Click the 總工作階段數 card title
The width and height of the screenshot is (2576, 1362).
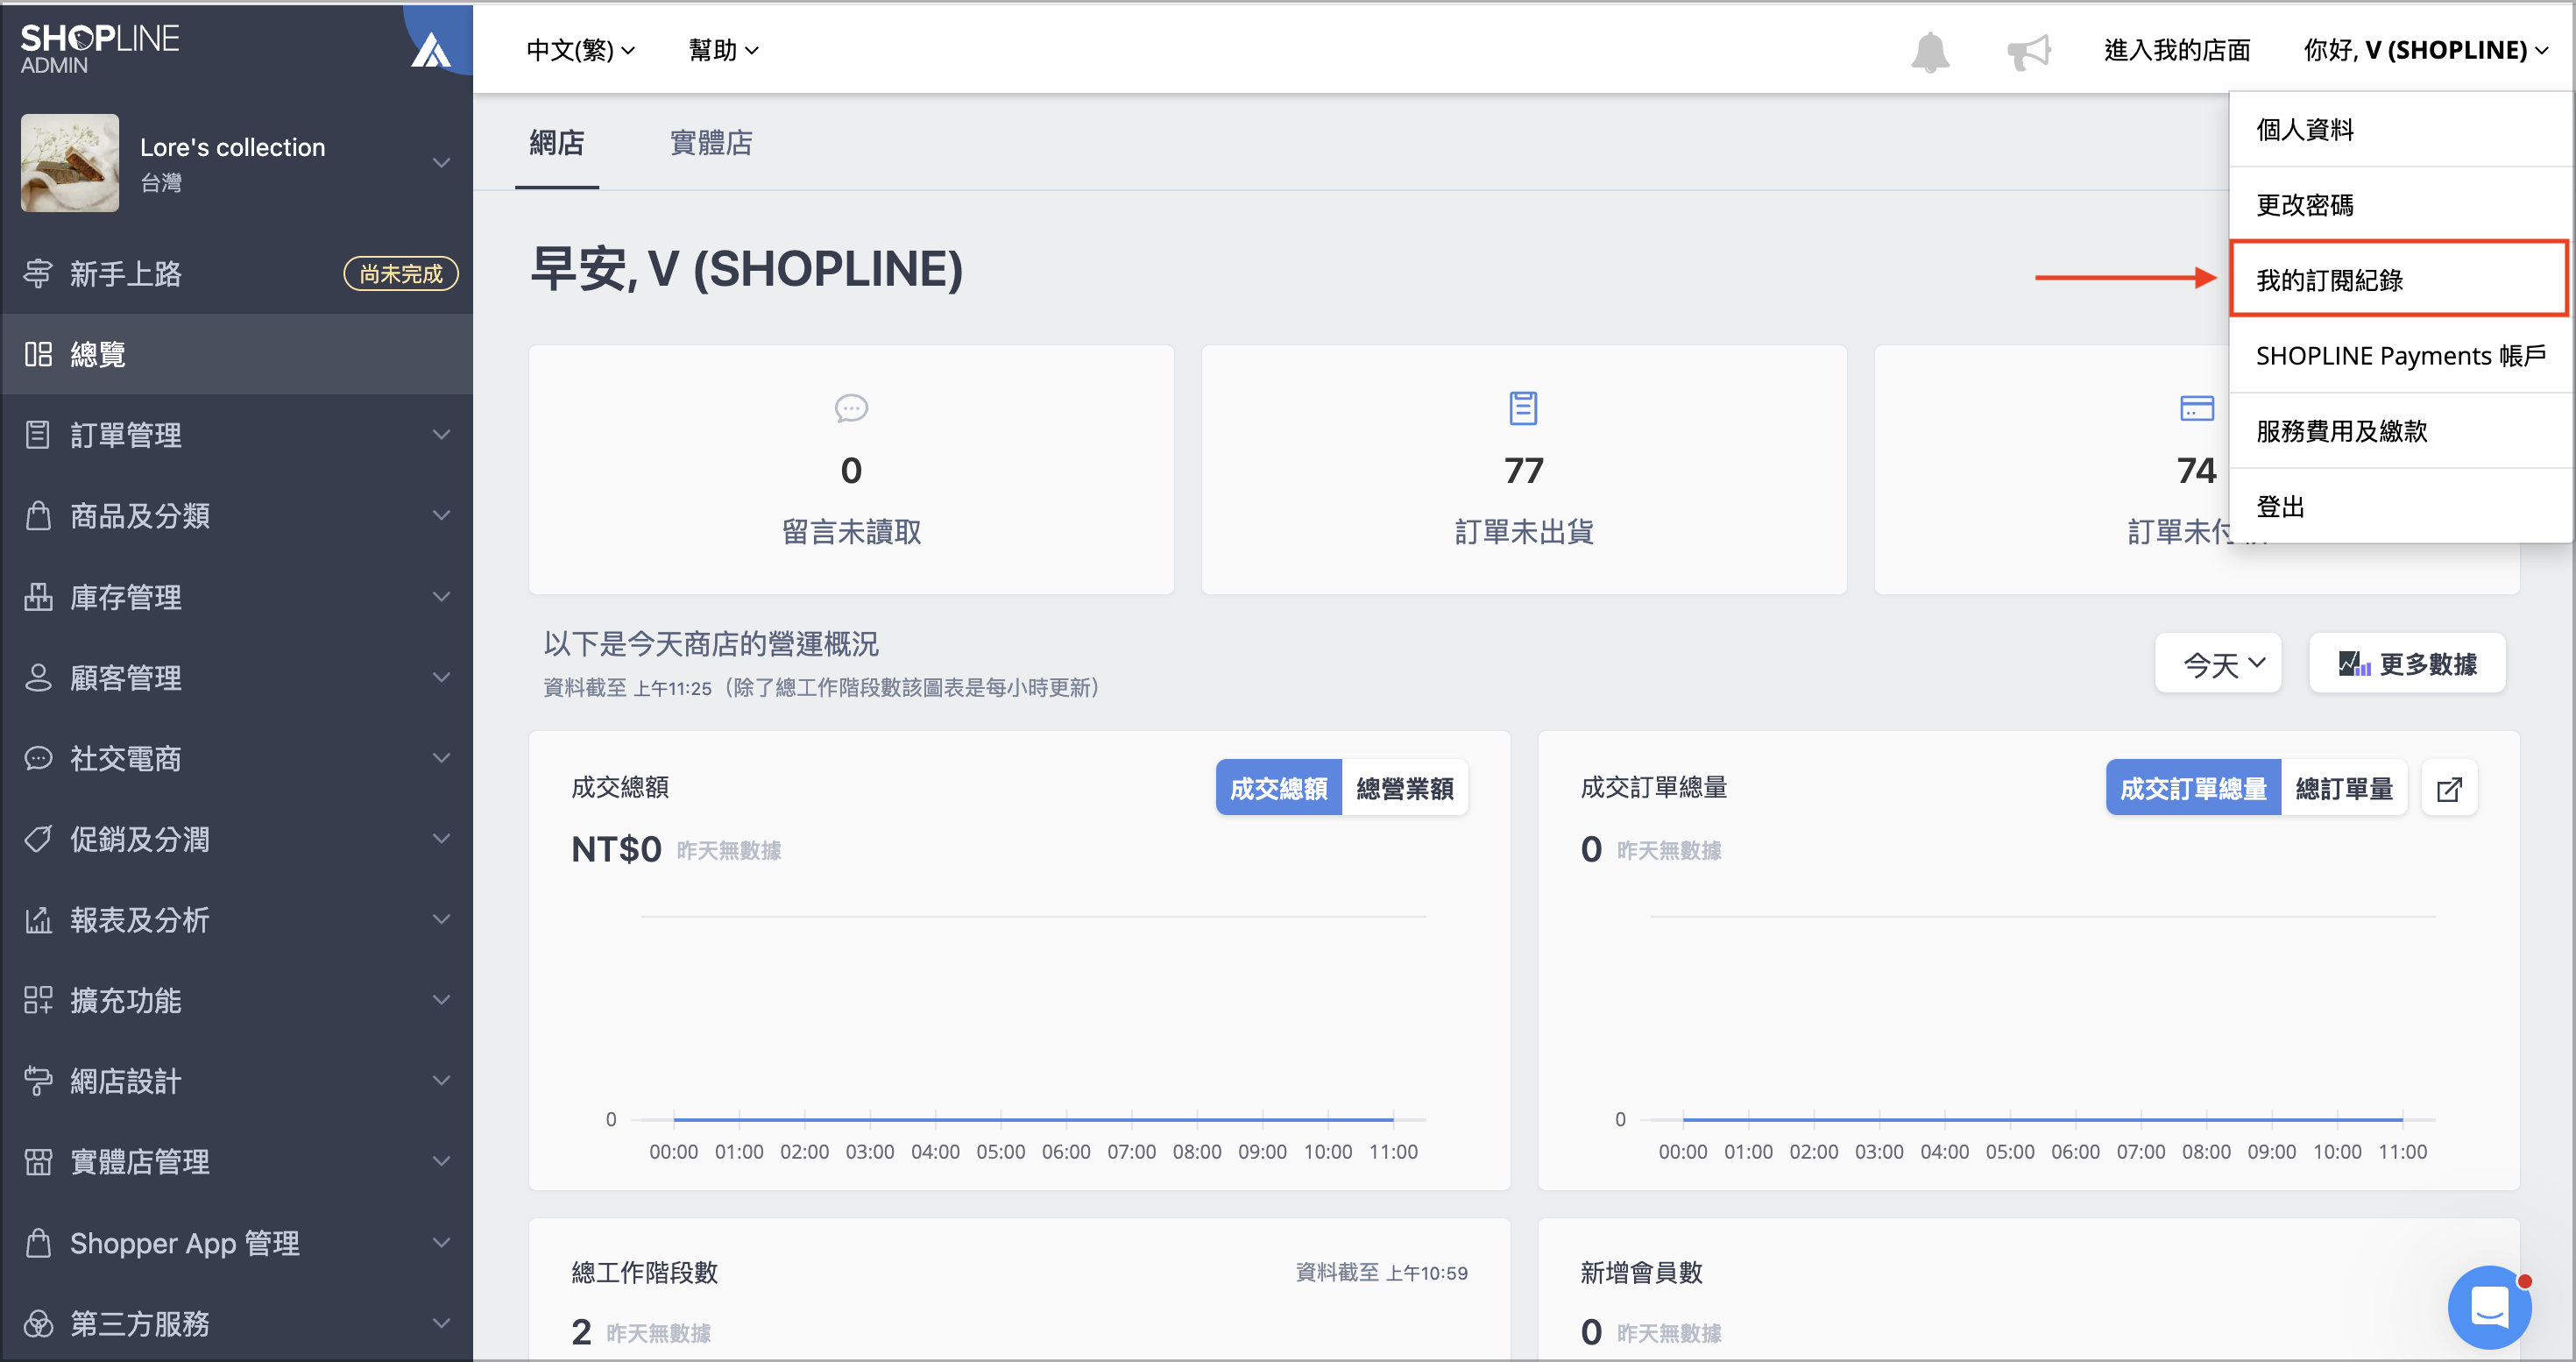(645, 1272)
